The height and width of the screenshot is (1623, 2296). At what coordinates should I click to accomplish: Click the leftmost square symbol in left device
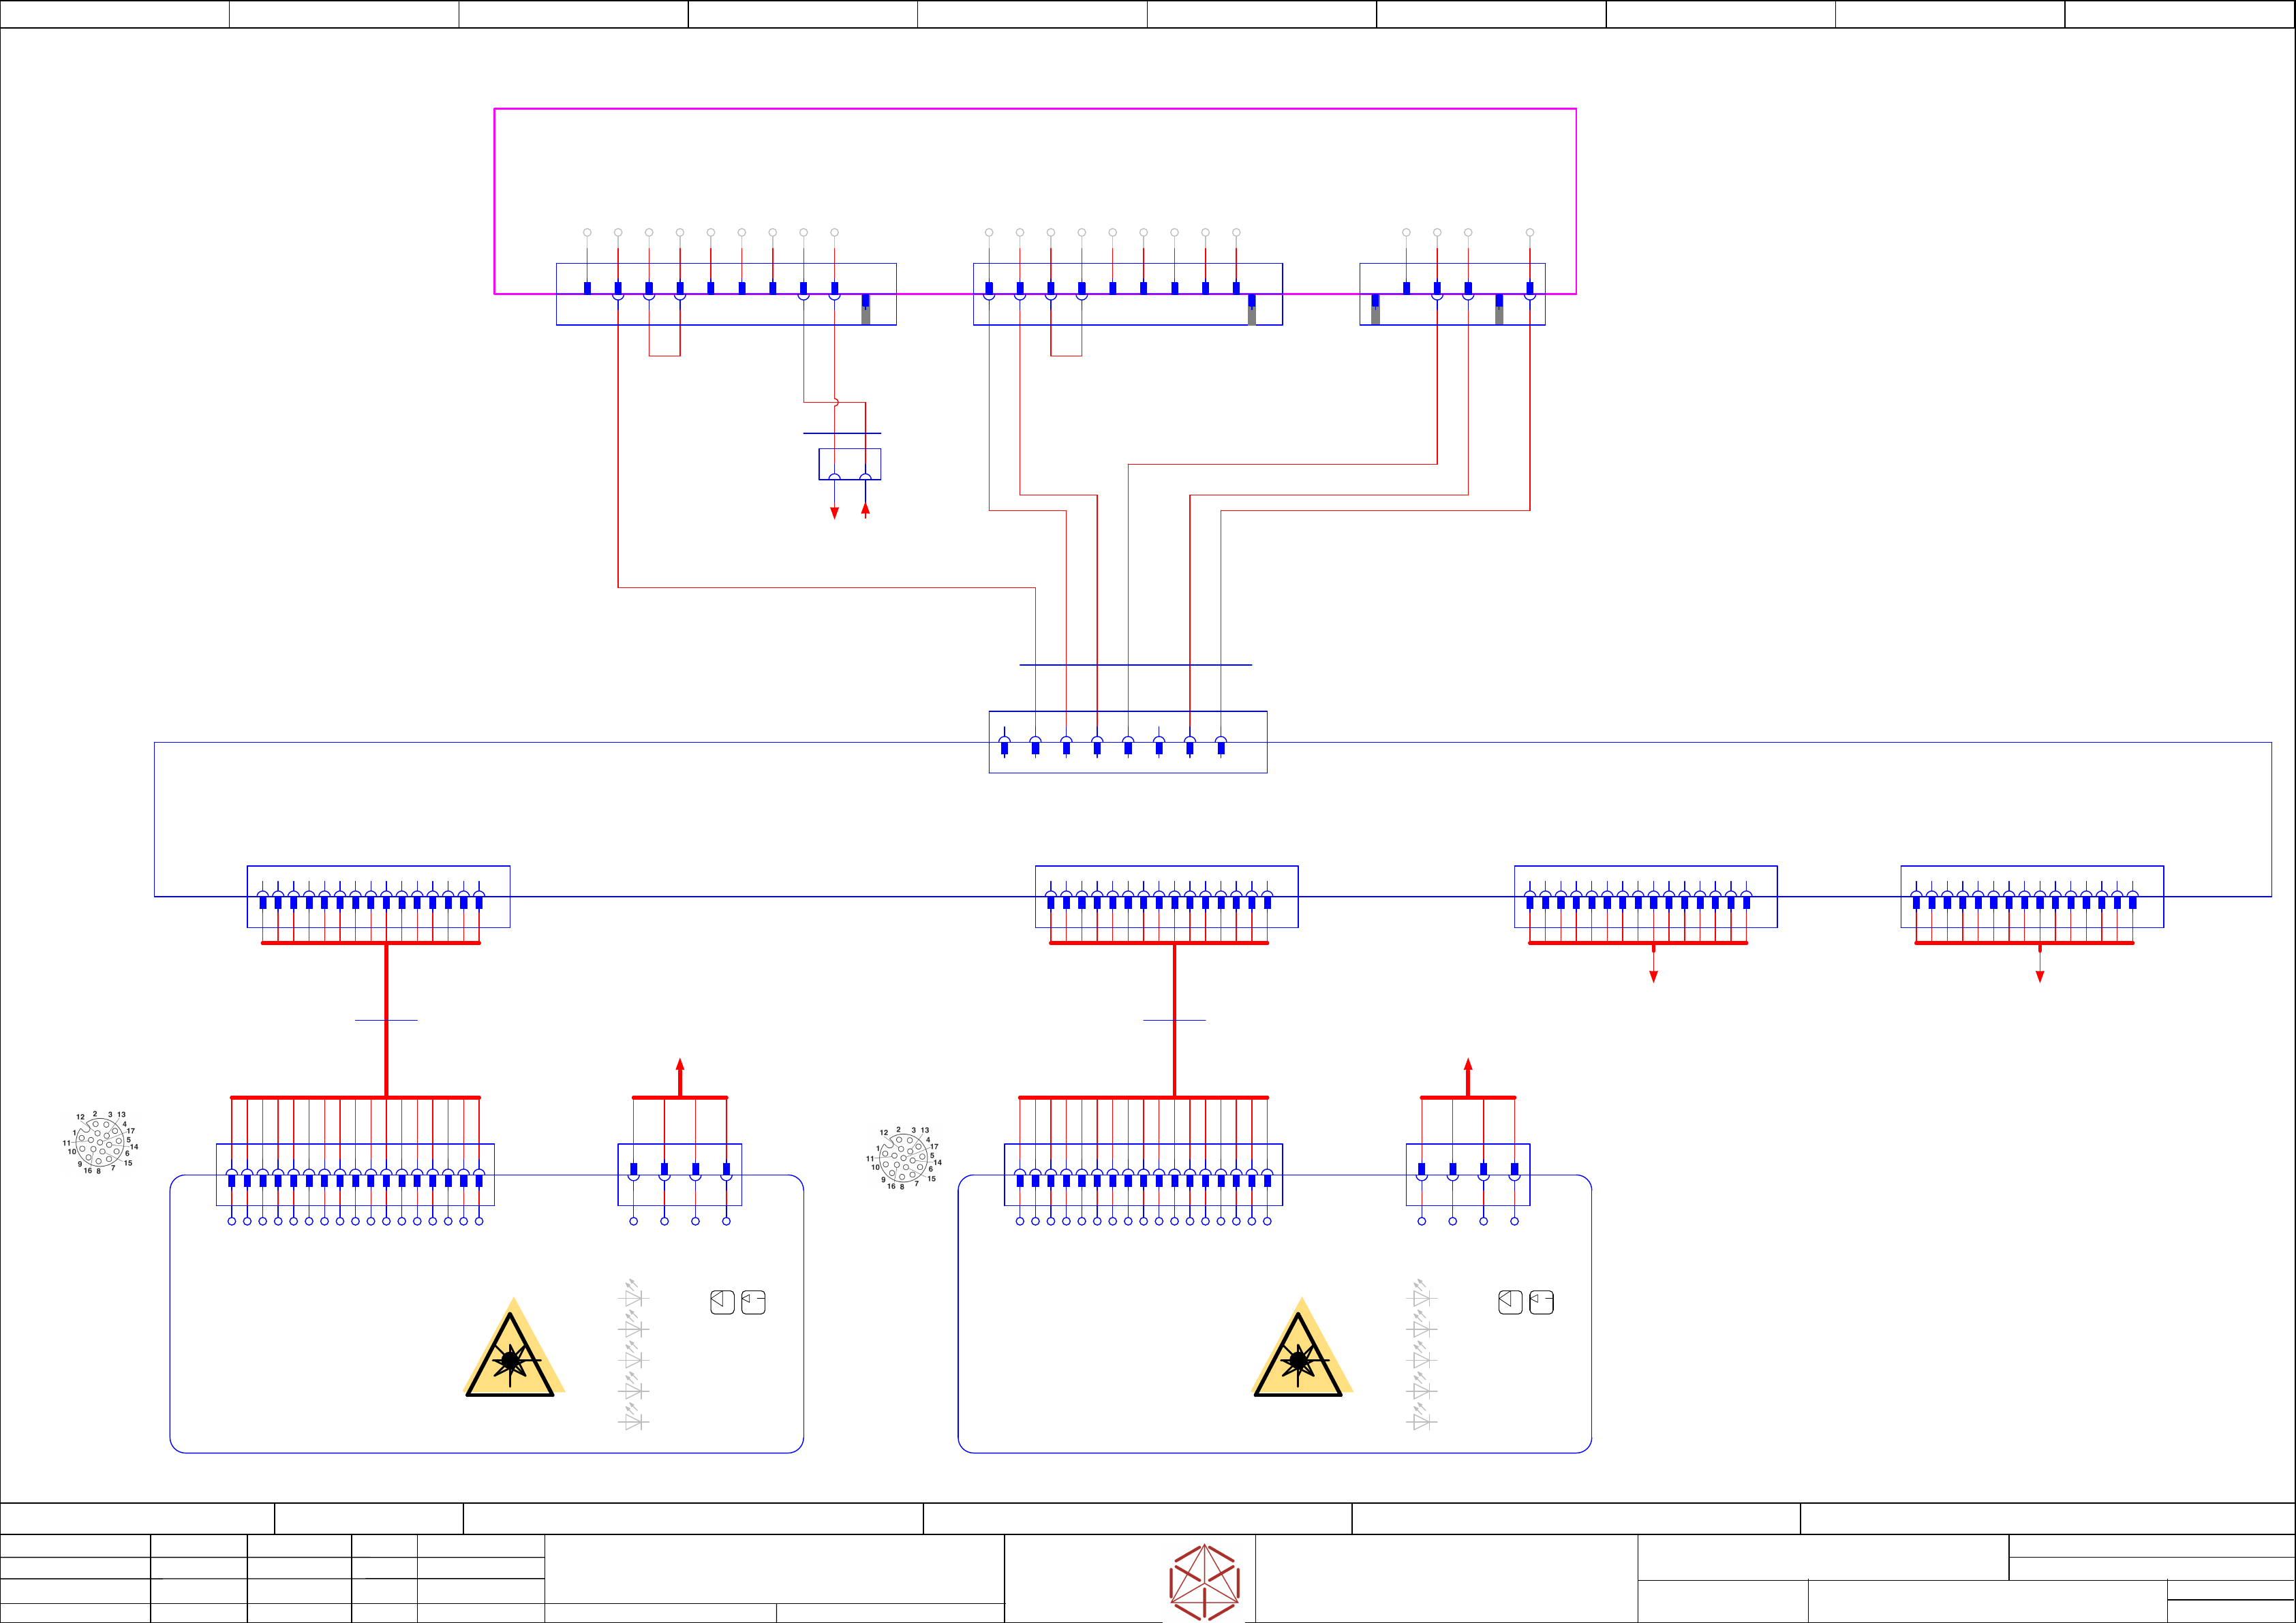coord(722,1302)
